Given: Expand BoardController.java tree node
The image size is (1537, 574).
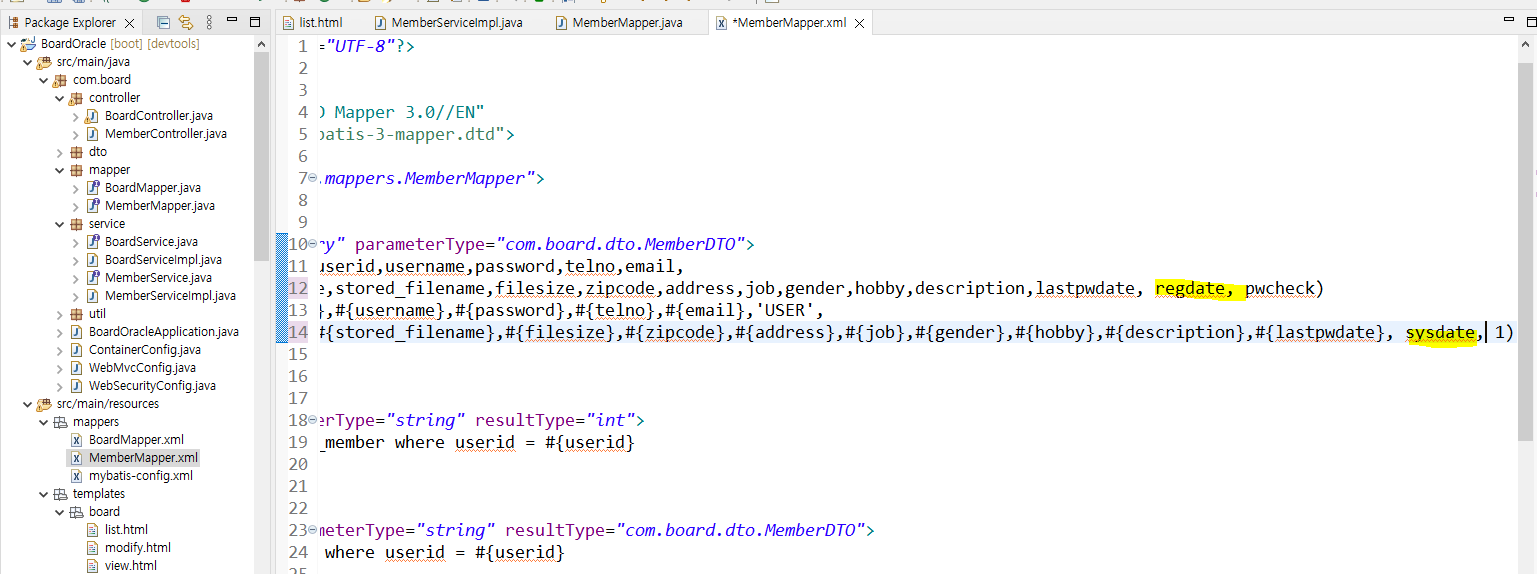Looking at the screenshot, I should (x=75, y=116).
